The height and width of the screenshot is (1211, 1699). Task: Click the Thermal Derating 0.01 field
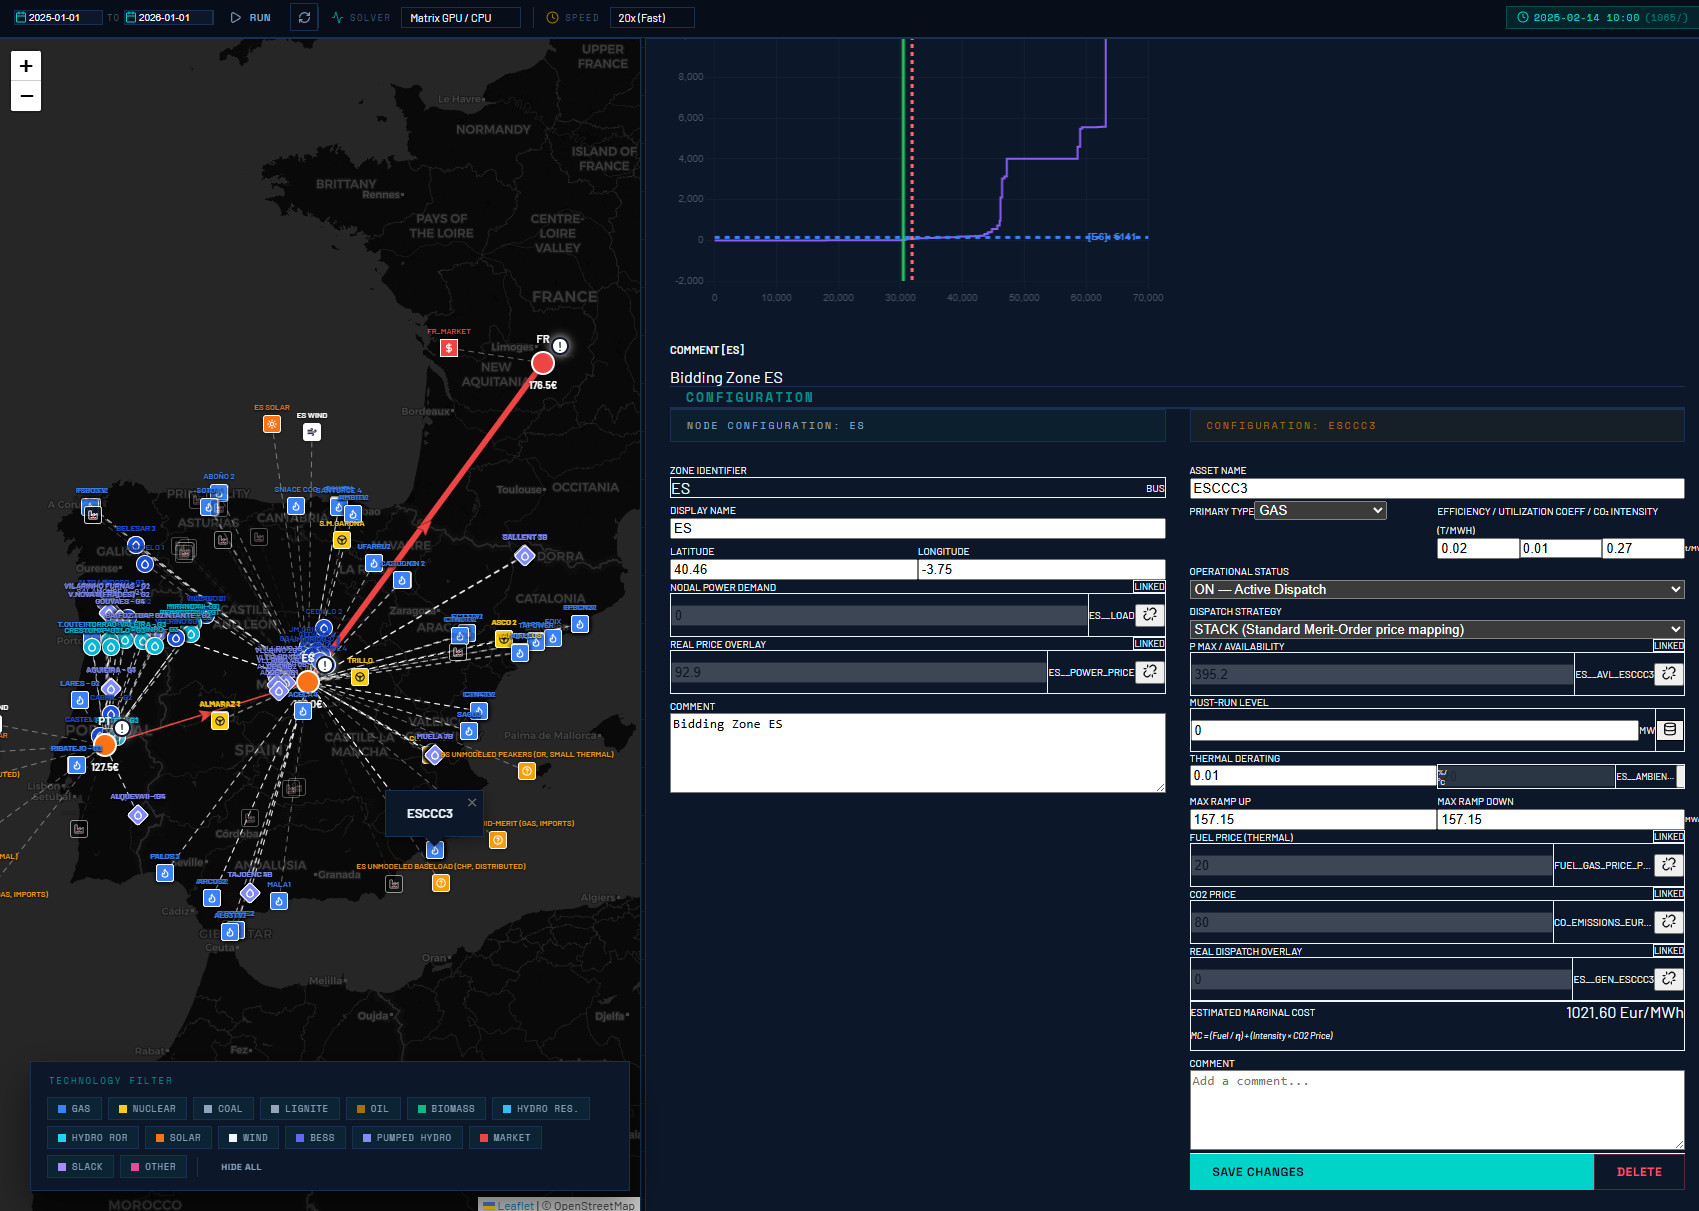coord(1313,775)
